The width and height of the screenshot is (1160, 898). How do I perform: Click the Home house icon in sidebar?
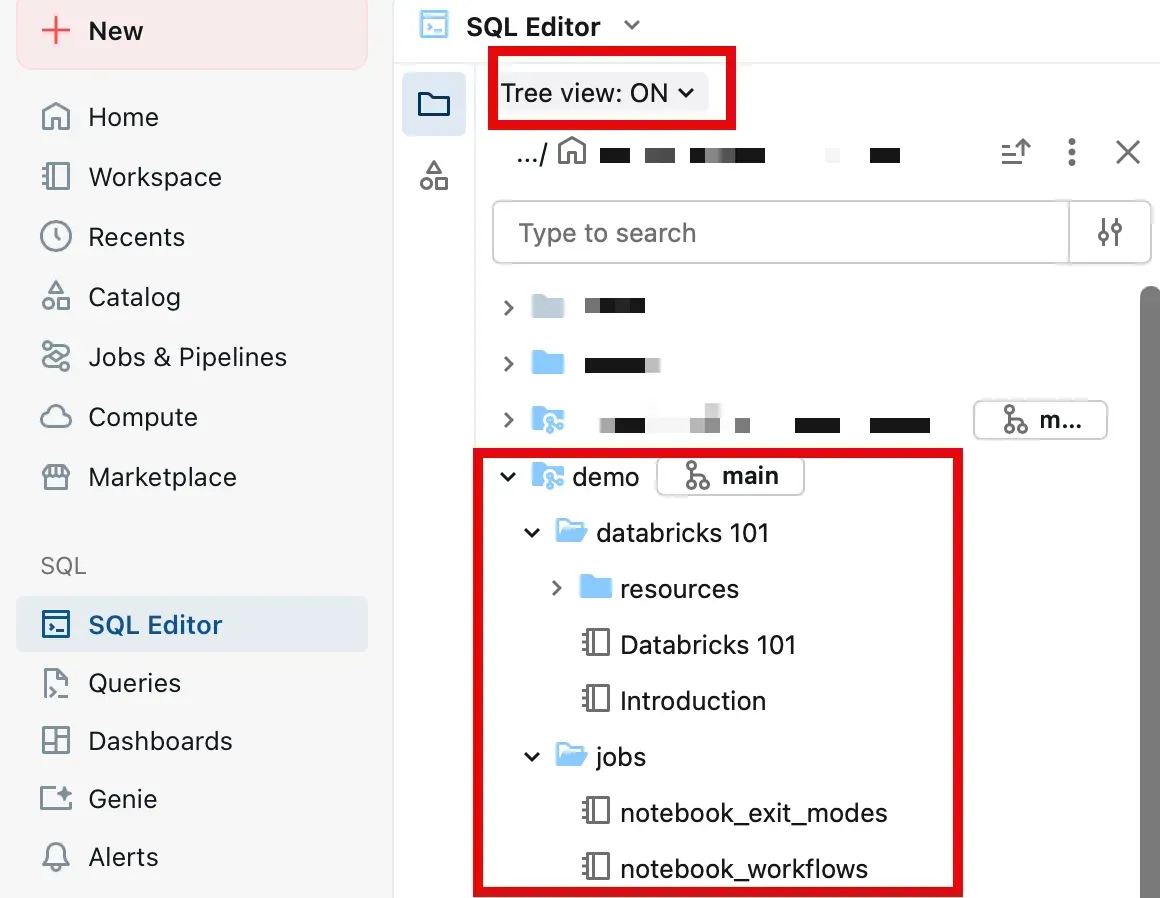(55, 117)
